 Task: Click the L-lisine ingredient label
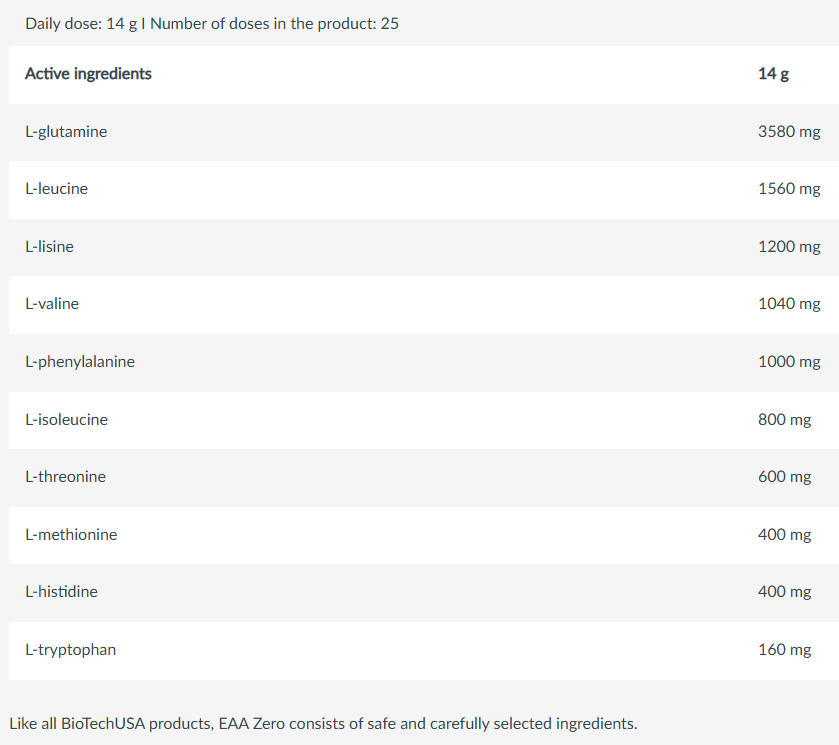(50, 247)
